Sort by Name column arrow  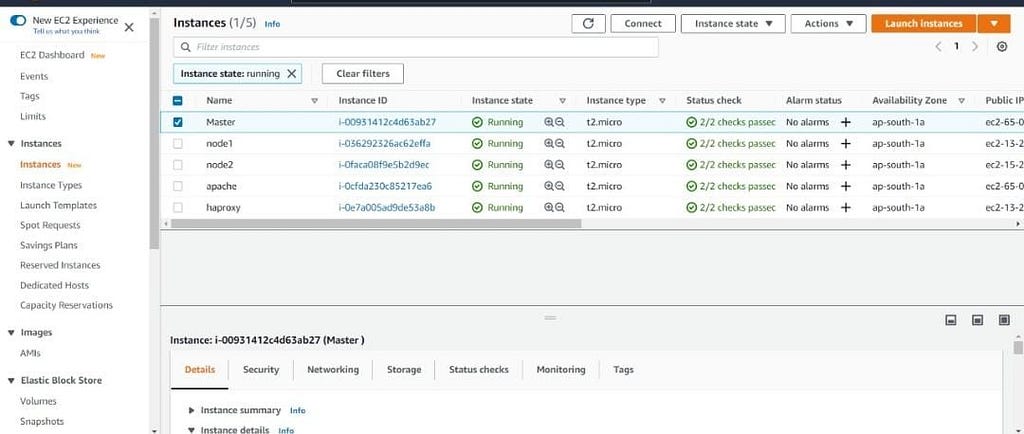click(315, 101)
